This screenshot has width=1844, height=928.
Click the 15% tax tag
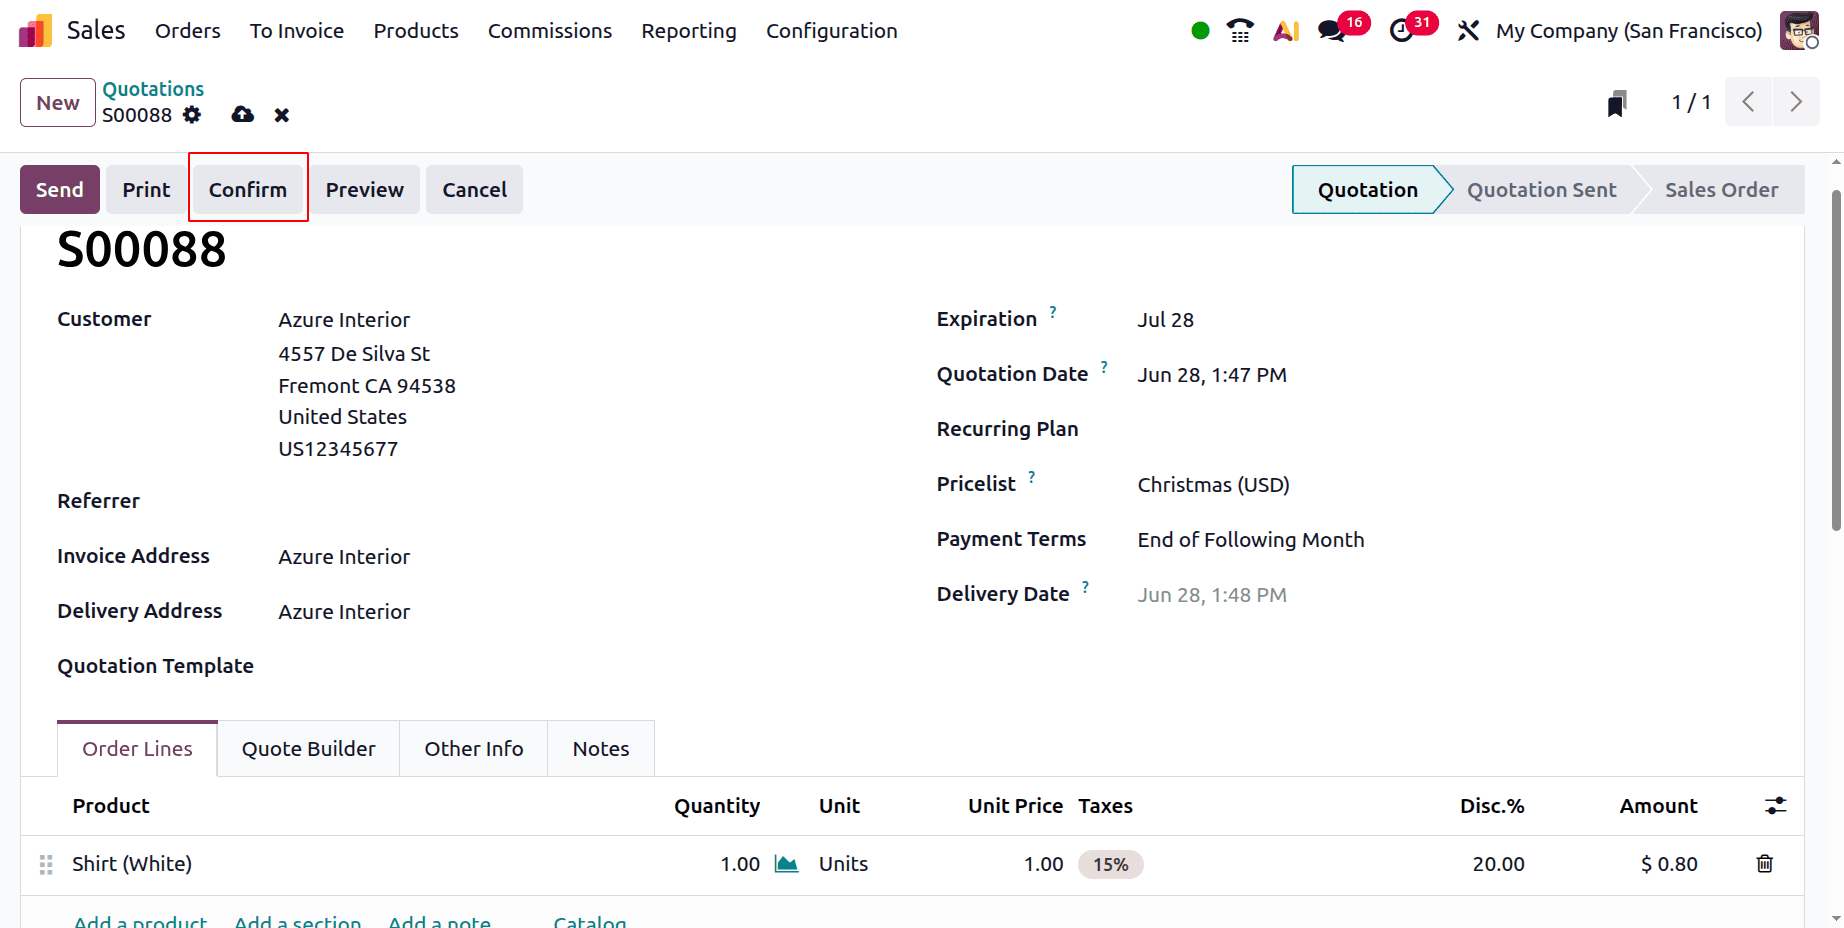pyautogui.click(x=1110, y=865)
